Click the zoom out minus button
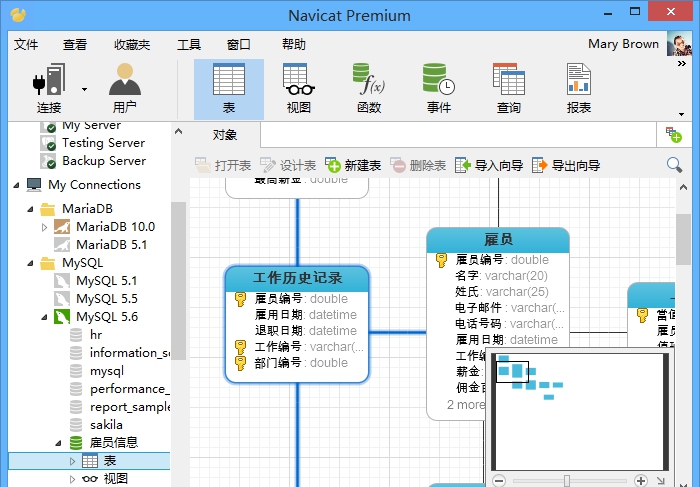700x487 pixels. coord(499,481)
